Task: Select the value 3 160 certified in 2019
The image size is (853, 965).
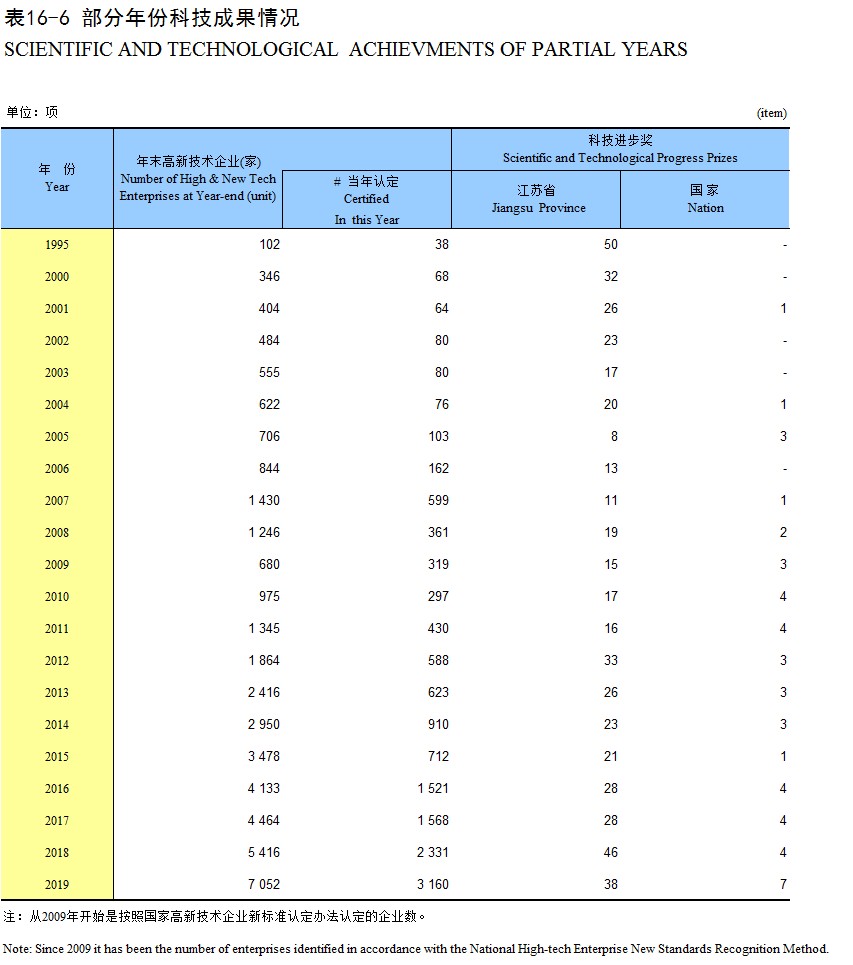Action: tap(433, 884)
